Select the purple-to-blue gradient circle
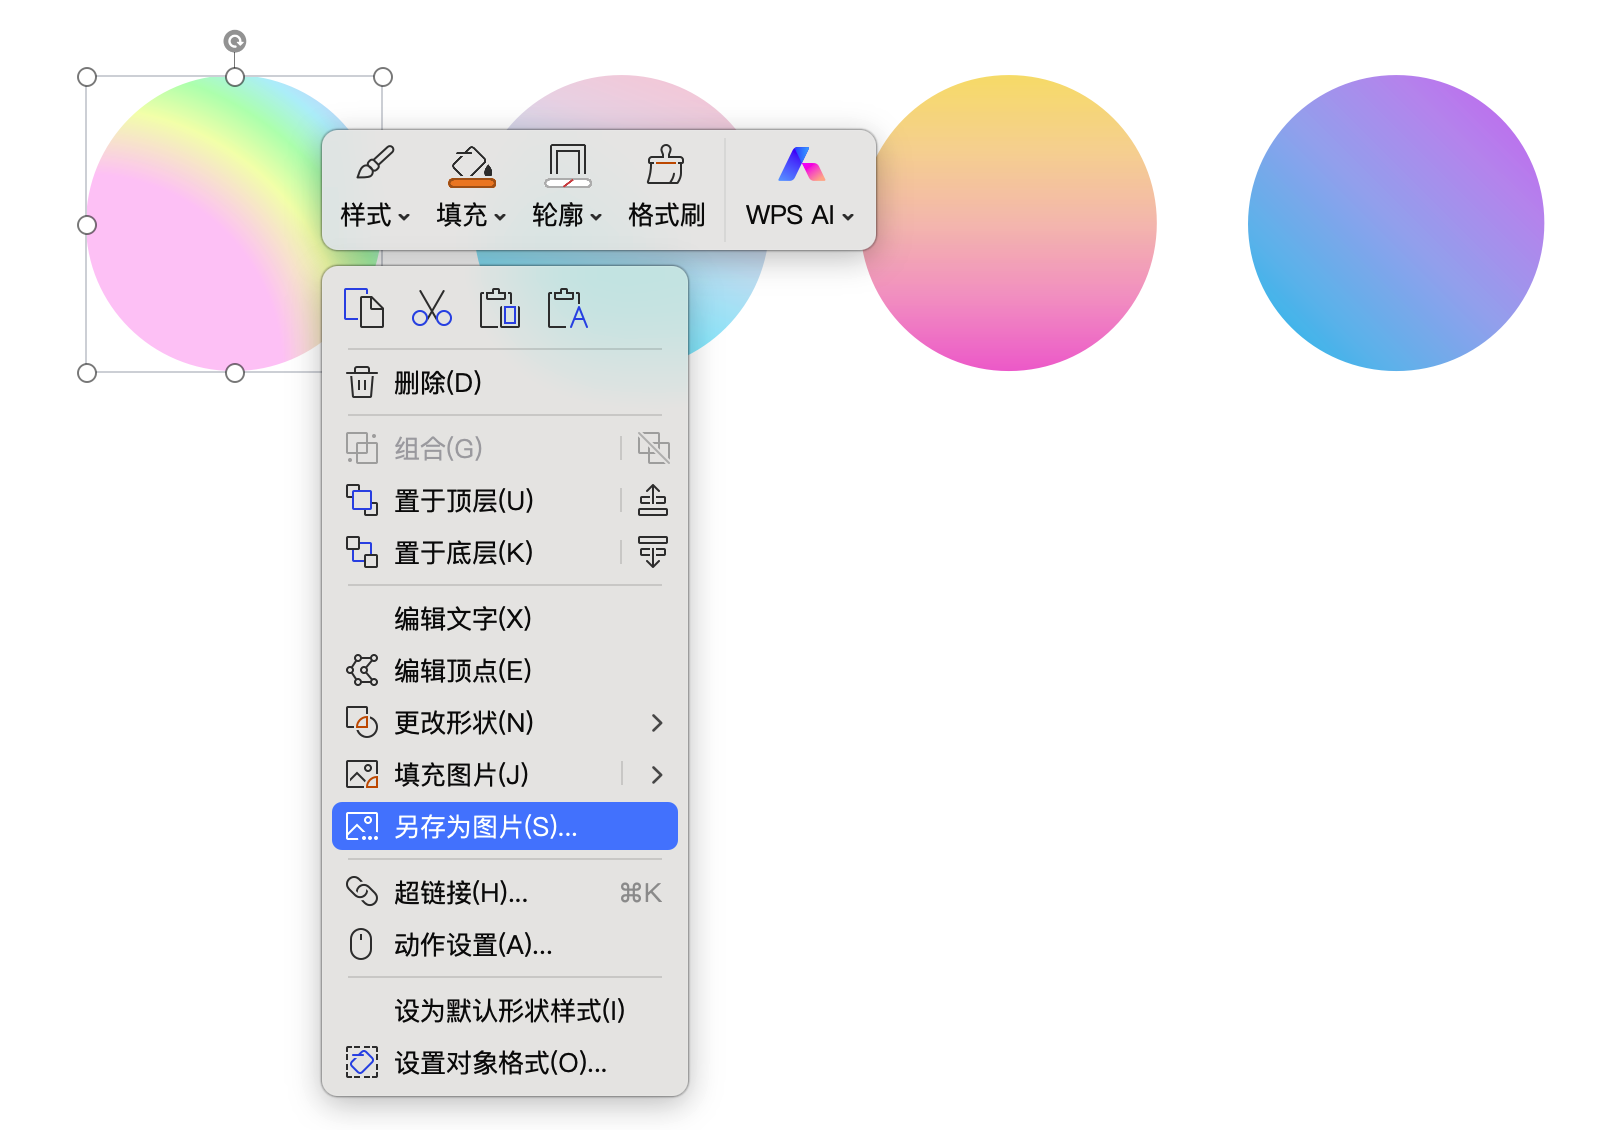1604x1130 pixels. pyautogui.click(x=1395, y=223)
